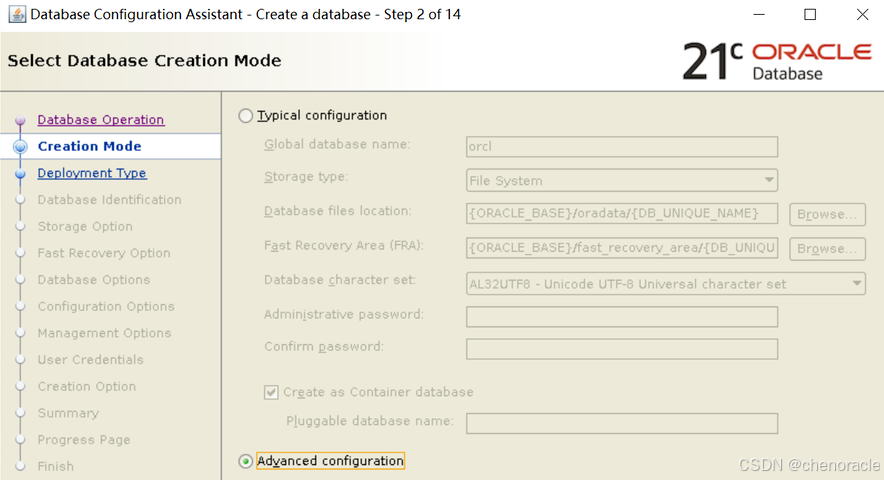Viewport: 884px width, 480px height.
Task: Select the Typical configuration radio button
Action: click(246, 116)
